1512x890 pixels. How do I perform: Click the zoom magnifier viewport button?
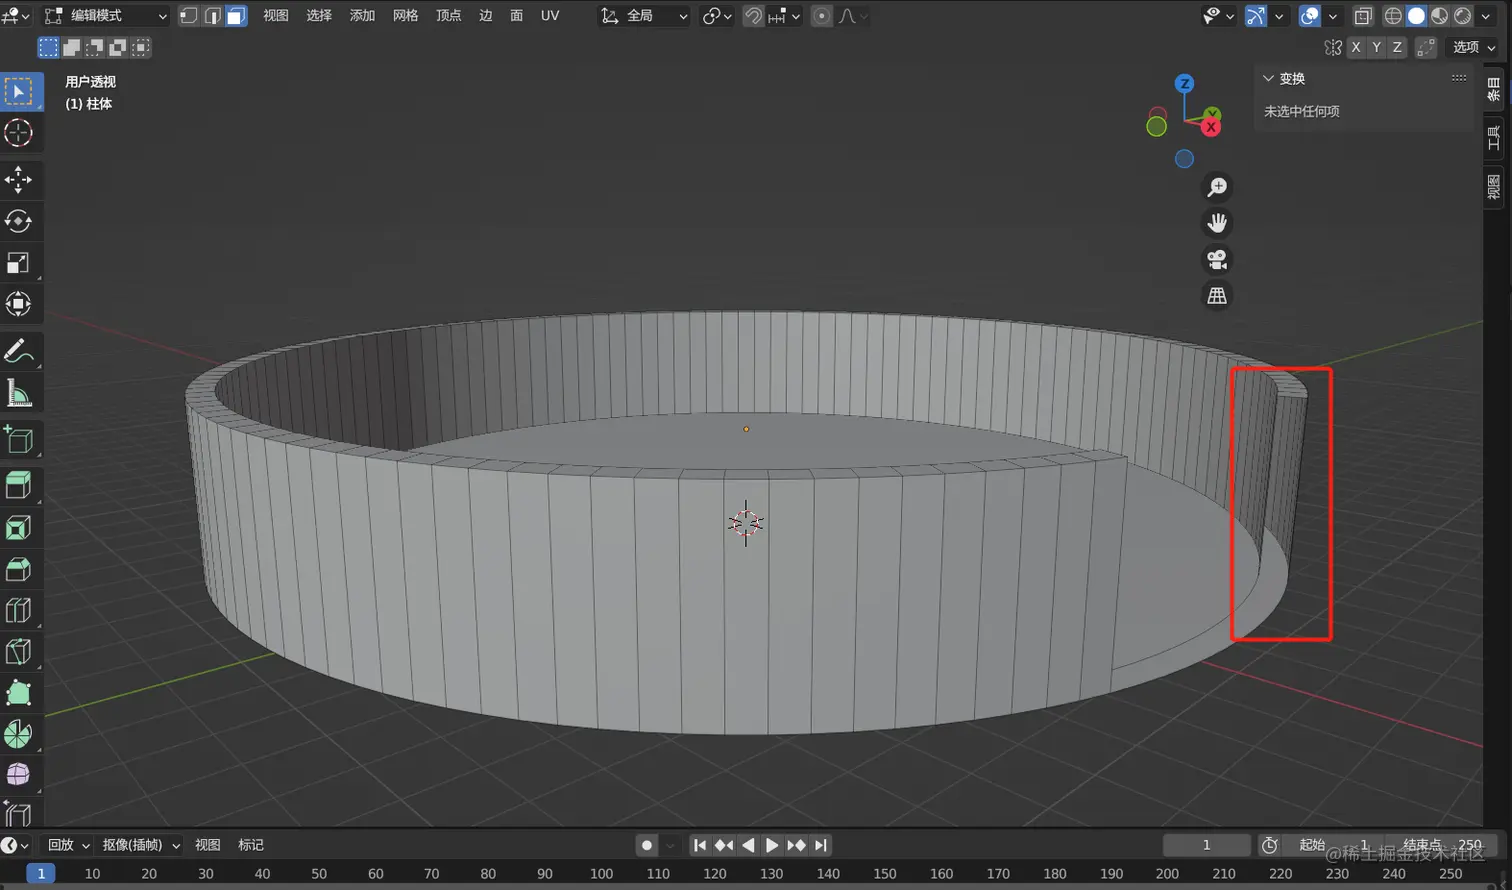[1217, 187]
